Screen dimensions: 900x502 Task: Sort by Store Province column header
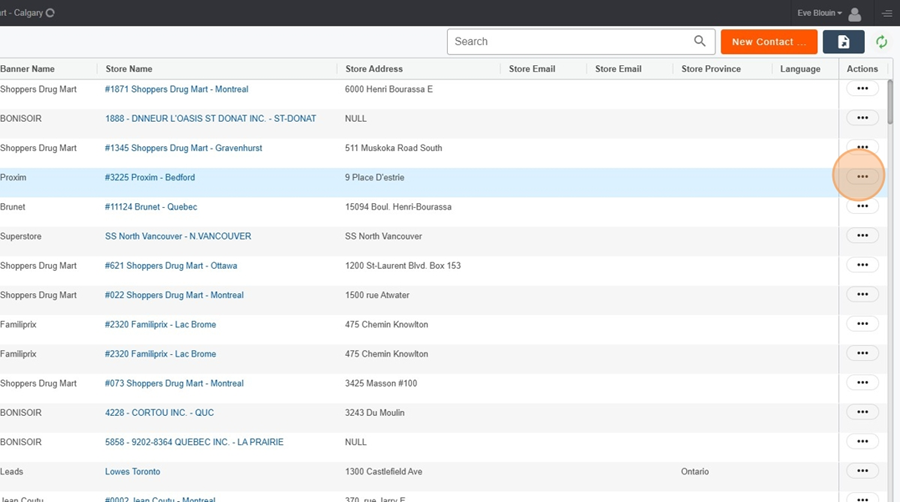click(711, 69)
